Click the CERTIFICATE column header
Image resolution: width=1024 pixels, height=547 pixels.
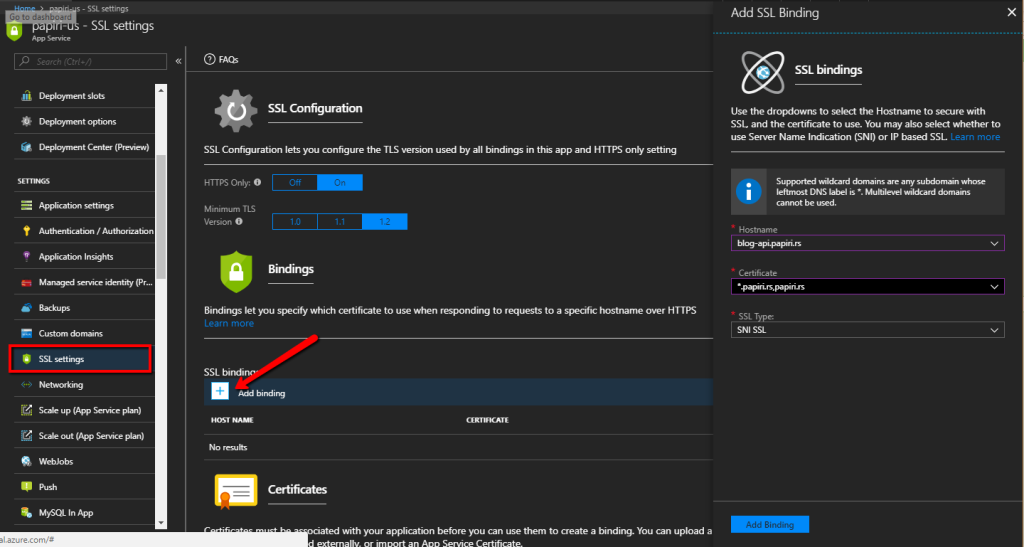[x=487, y=420]
